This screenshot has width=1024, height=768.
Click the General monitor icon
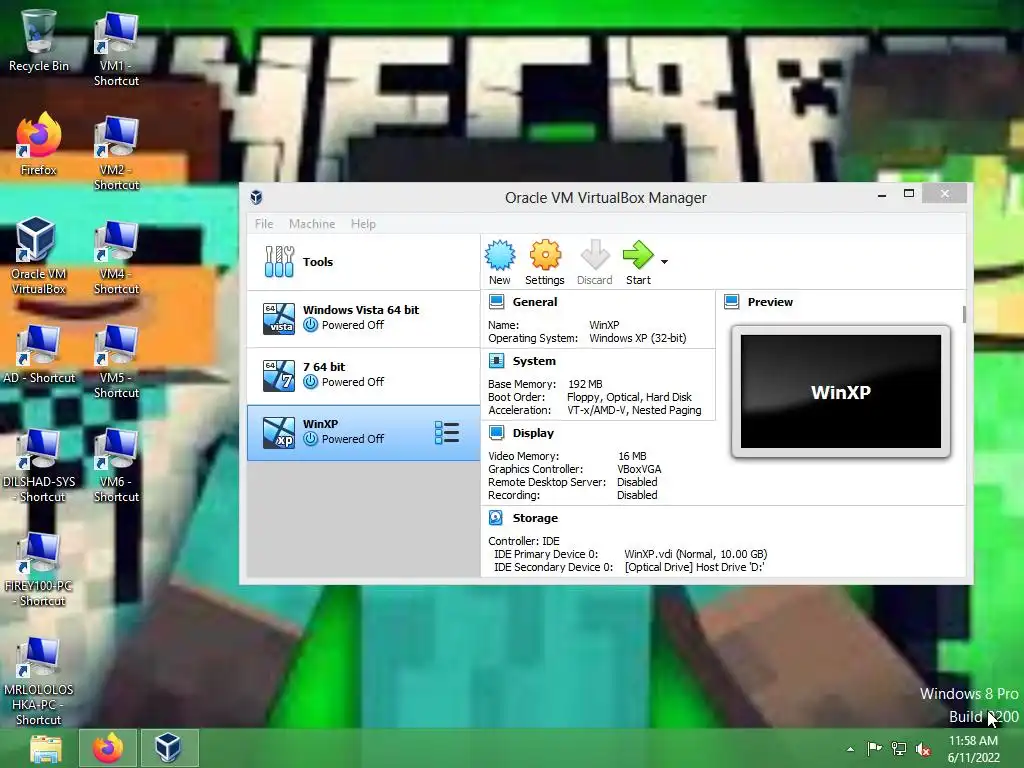(x=496, y=302)
